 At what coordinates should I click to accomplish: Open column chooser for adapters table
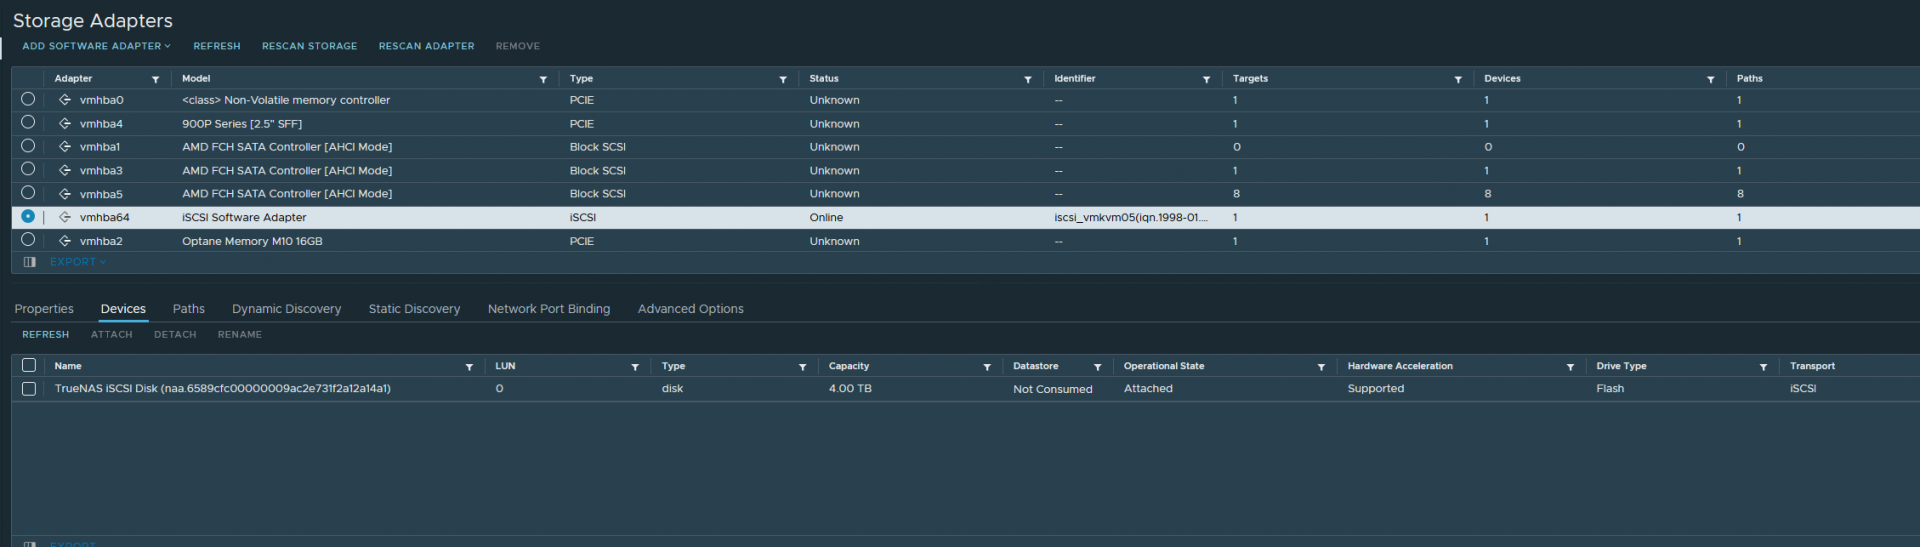[x=29, y=262]
